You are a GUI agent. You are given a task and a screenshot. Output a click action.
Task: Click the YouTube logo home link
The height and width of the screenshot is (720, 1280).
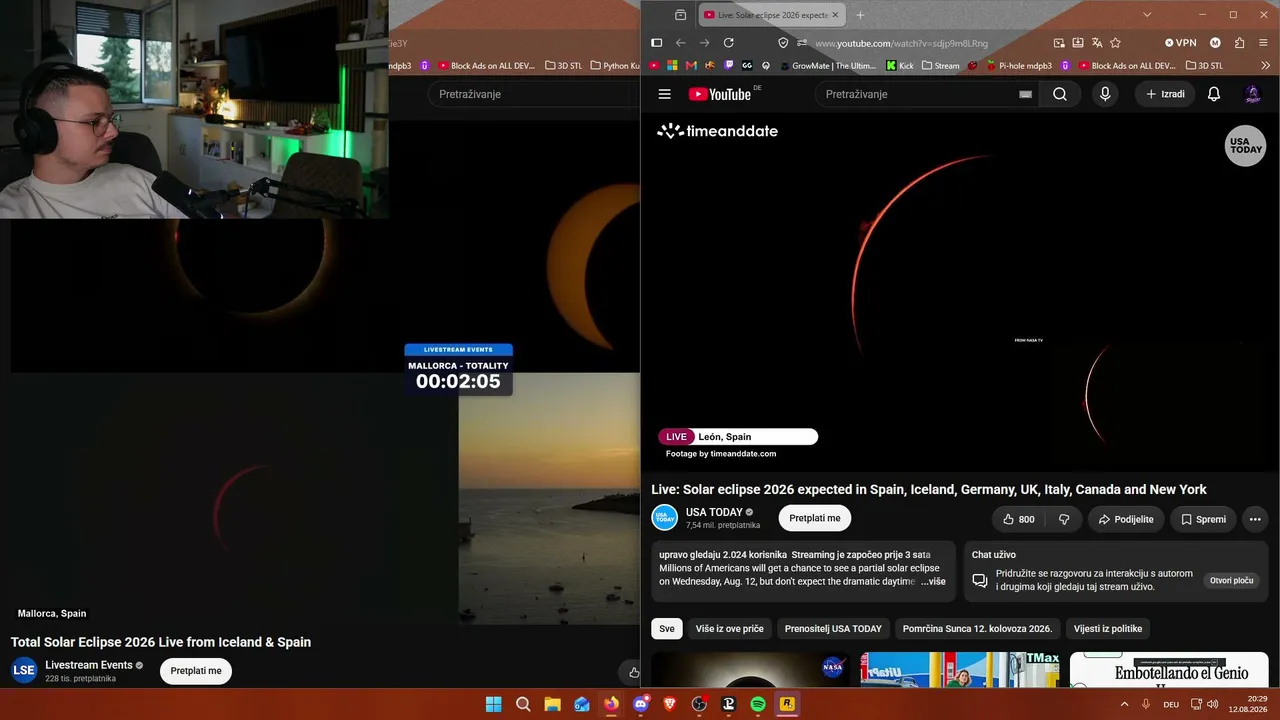pyautogui.click(x=719, y=94)
